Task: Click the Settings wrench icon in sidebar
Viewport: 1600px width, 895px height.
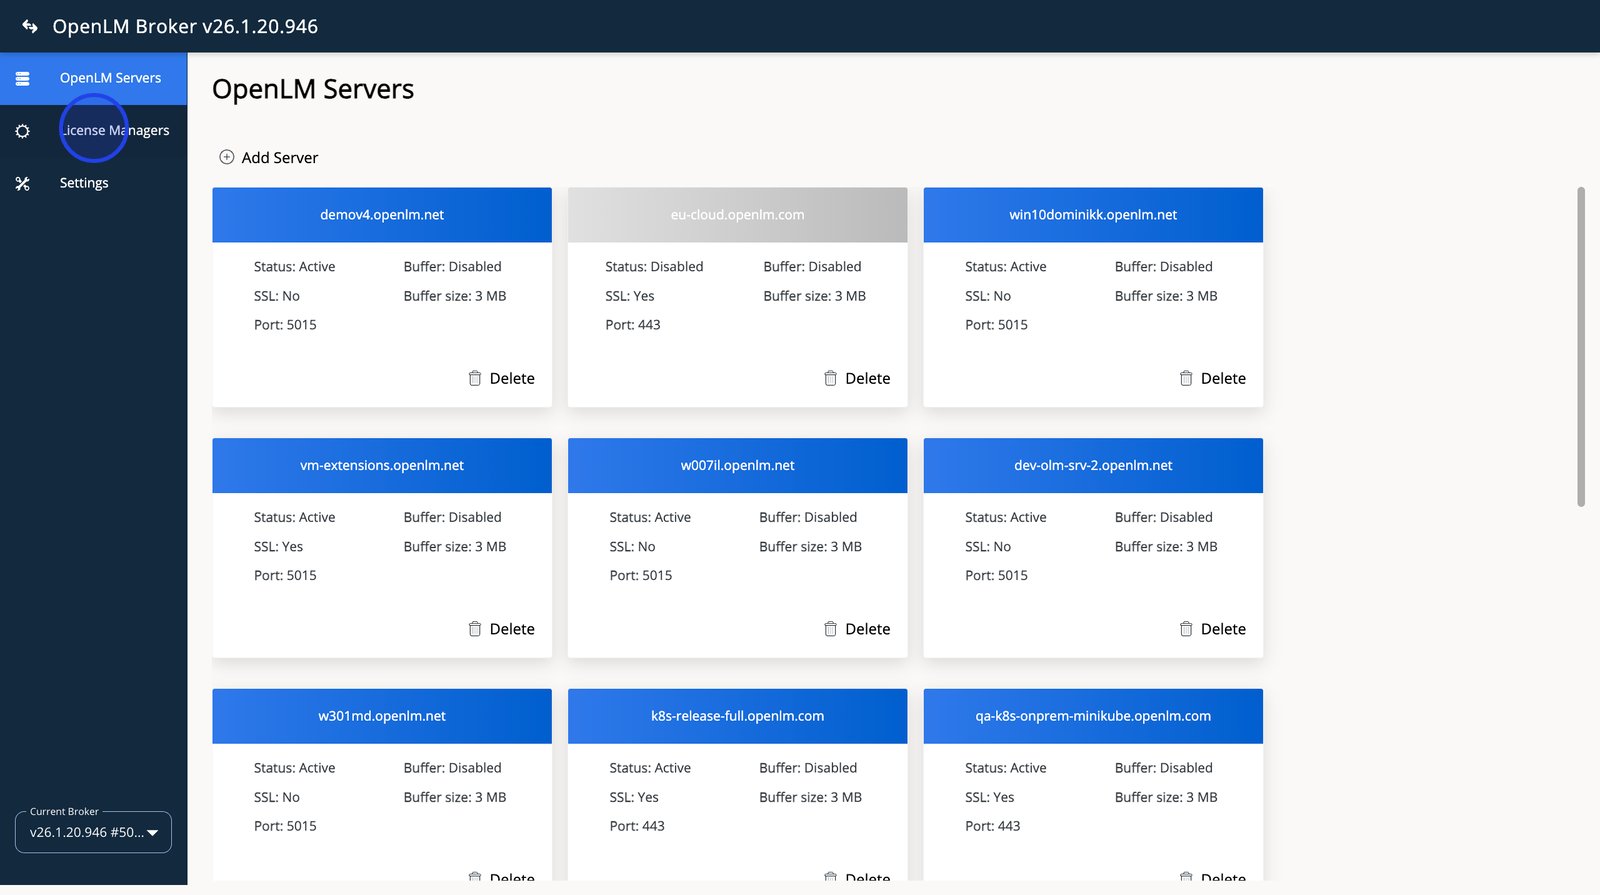Action: tap(22, 184)
